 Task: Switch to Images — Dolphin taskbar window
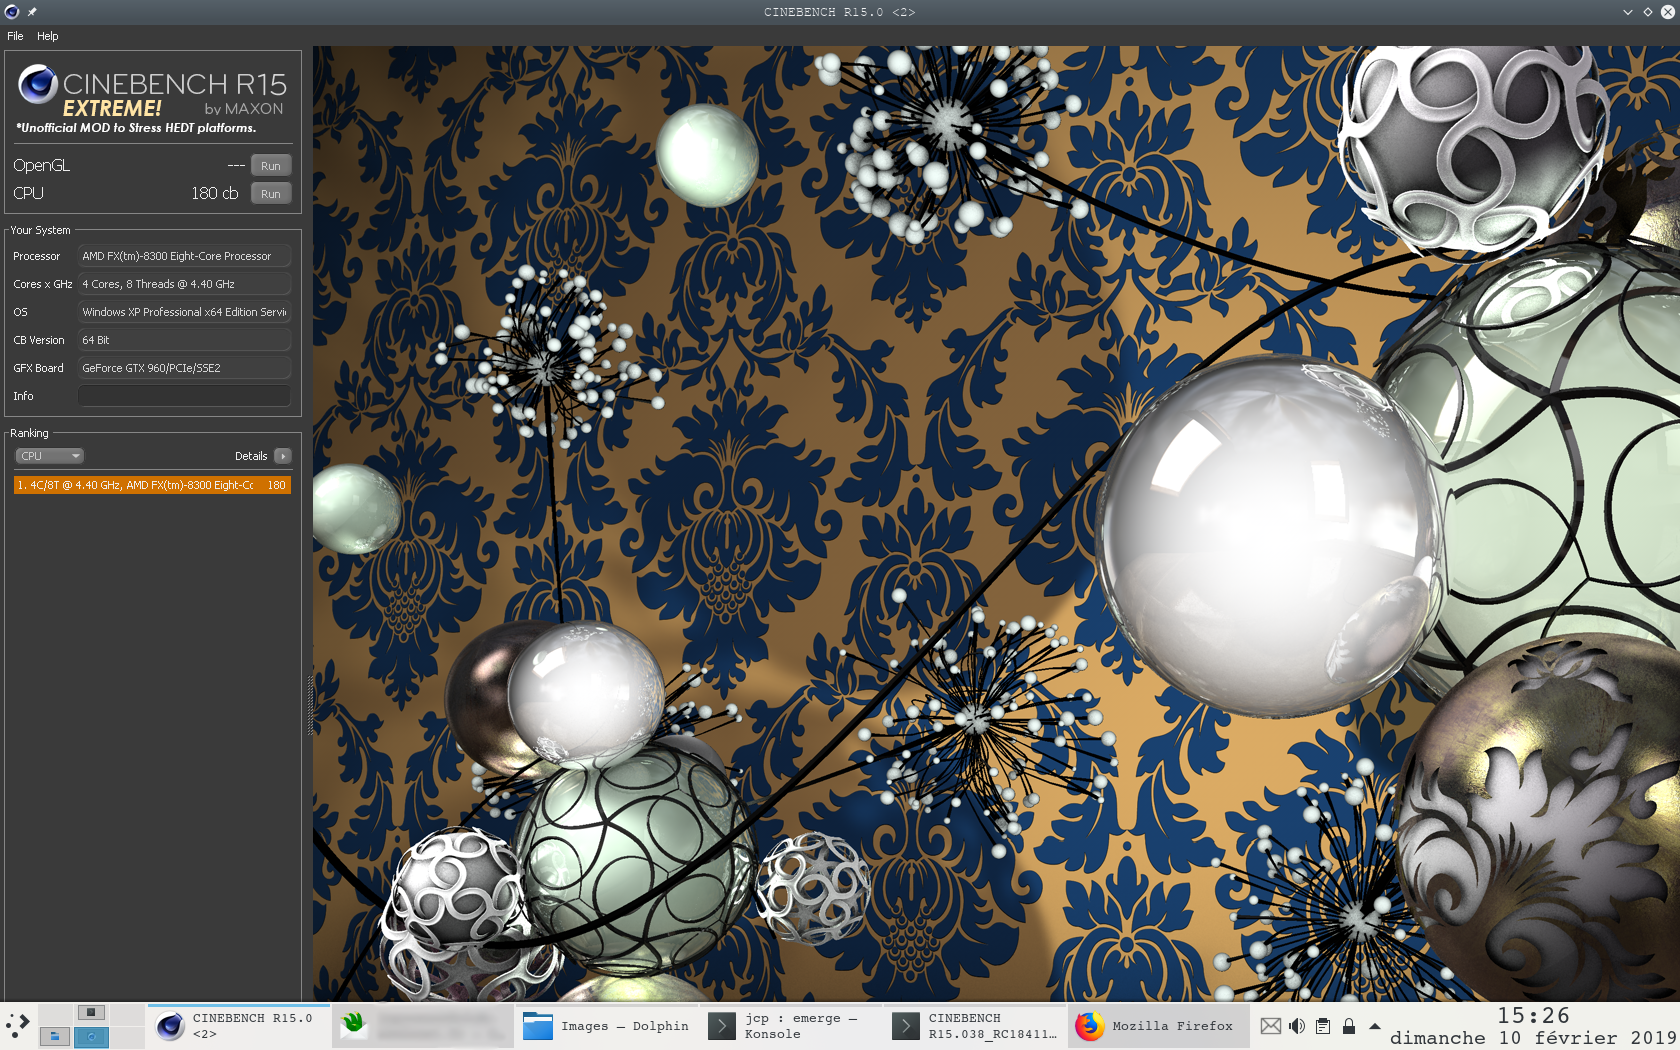(607, 1026)
